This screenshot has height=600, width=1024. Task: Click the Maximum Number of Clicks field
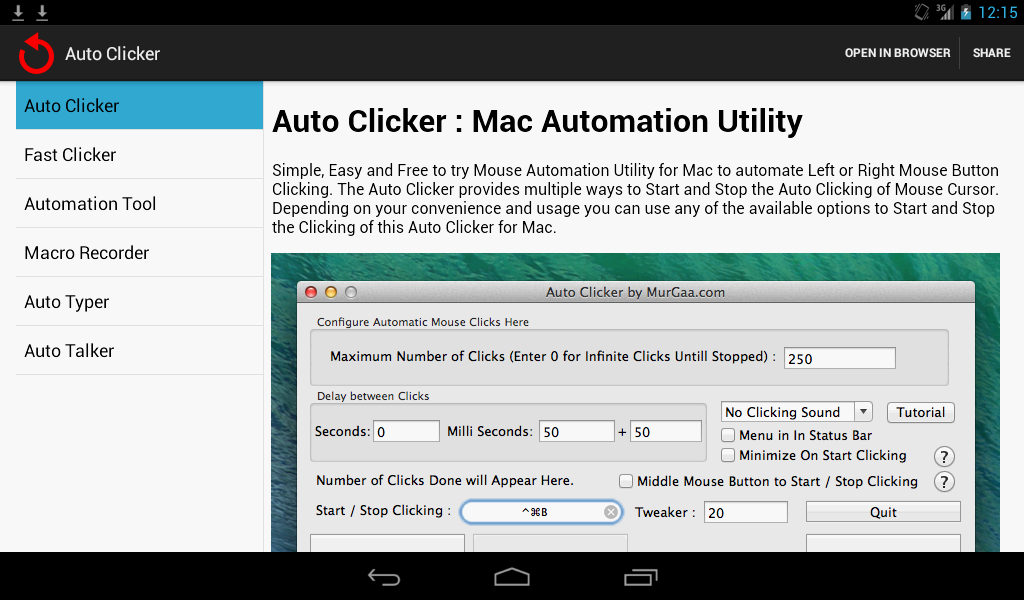(840, 358)
